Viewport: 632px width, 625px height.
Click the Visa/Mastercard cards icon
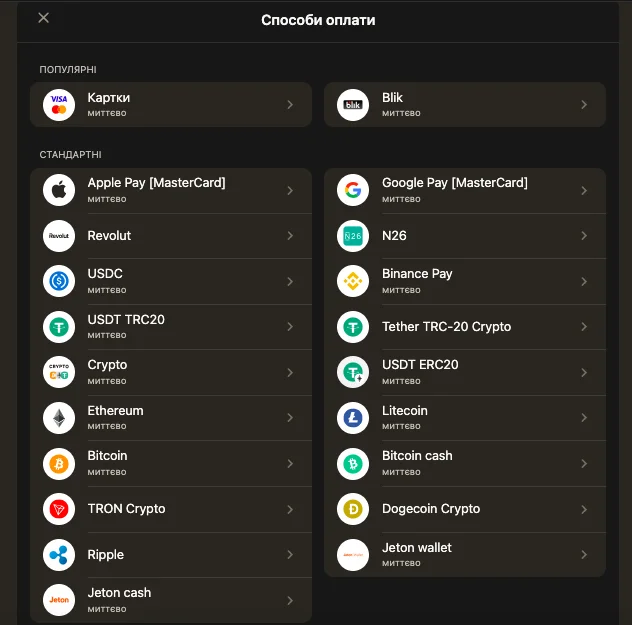(59, 105)
